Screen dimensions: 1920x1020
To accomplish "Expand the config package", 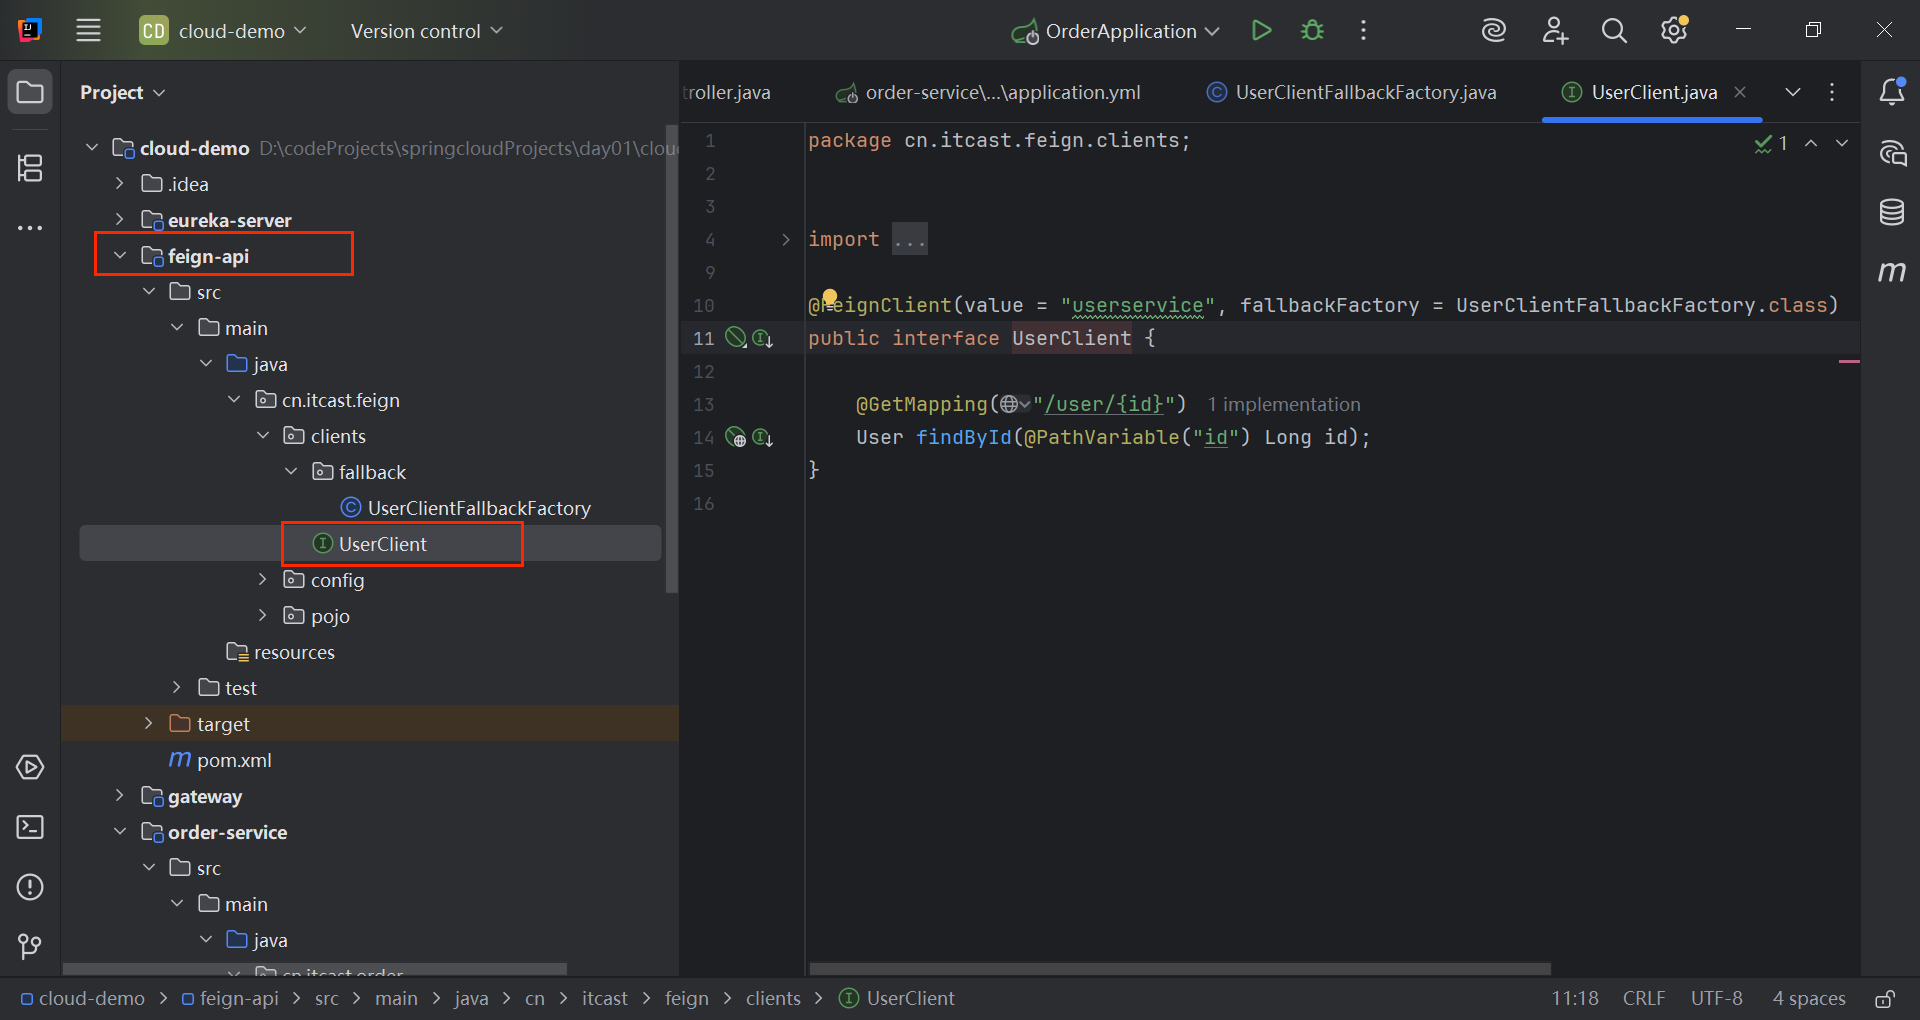I will click(x=262, y=580).
